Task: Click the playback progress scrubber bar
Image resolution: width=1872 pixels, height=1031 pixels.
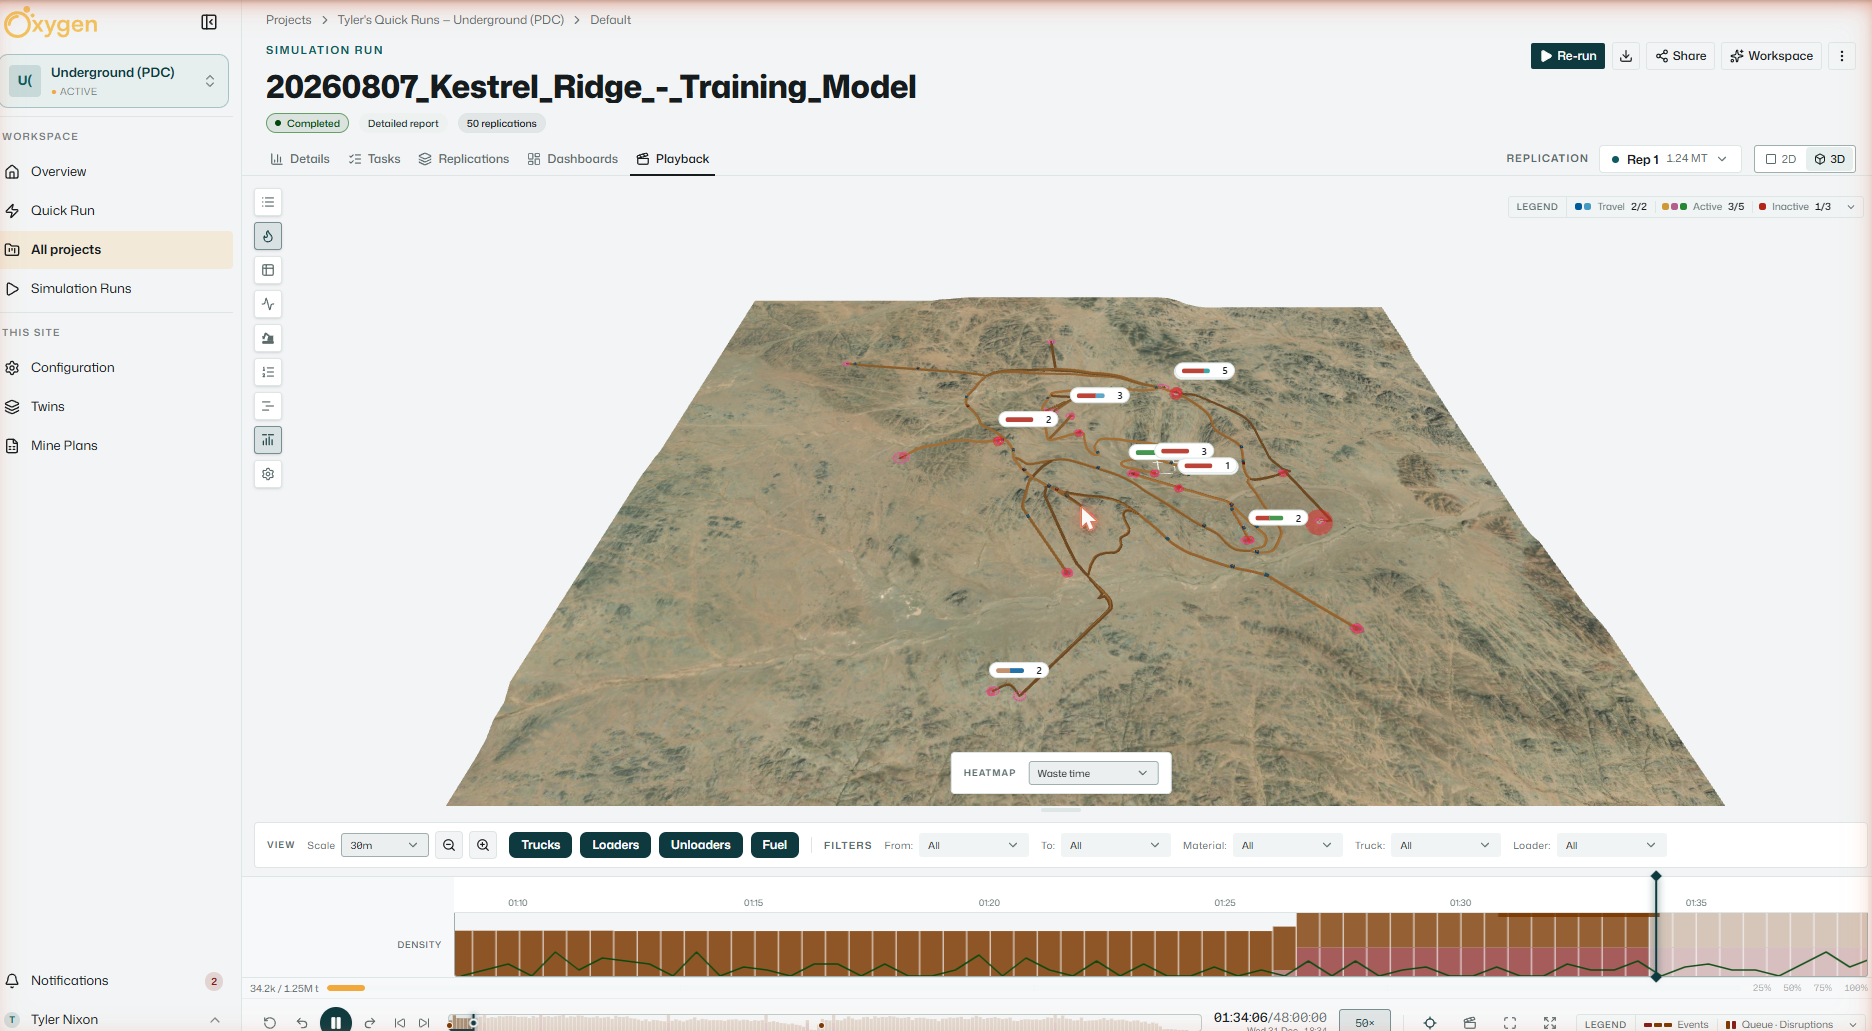Action: click(825, 1022)
